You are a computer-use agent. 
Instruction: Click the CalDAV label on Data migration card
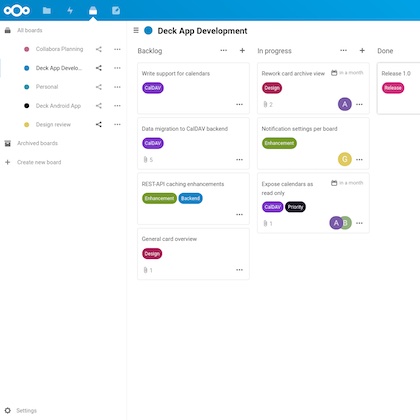(x=153, y=143)
